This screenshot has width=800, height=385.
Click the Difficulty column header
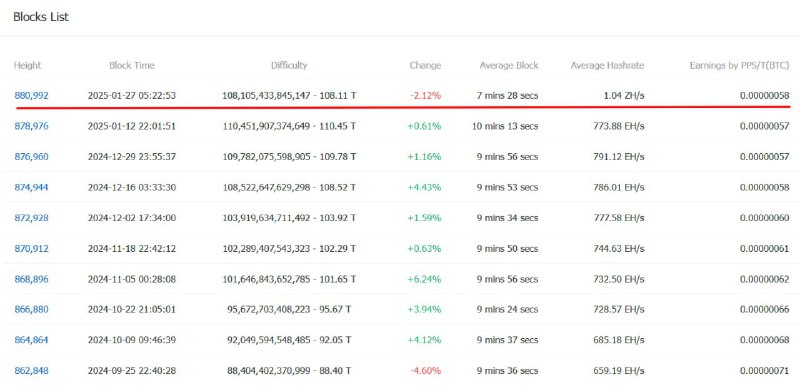(x=289, y=65)
